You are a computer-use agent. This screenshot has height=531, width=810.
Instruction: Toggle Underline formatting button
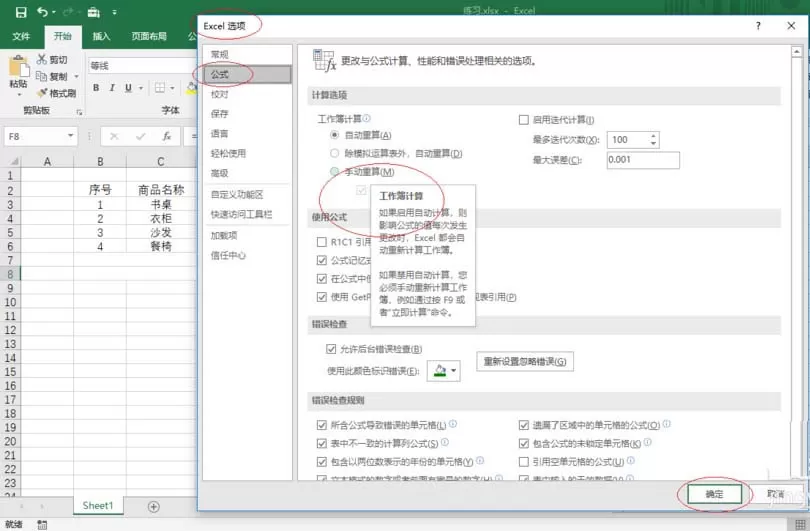(x=128, y=88)
